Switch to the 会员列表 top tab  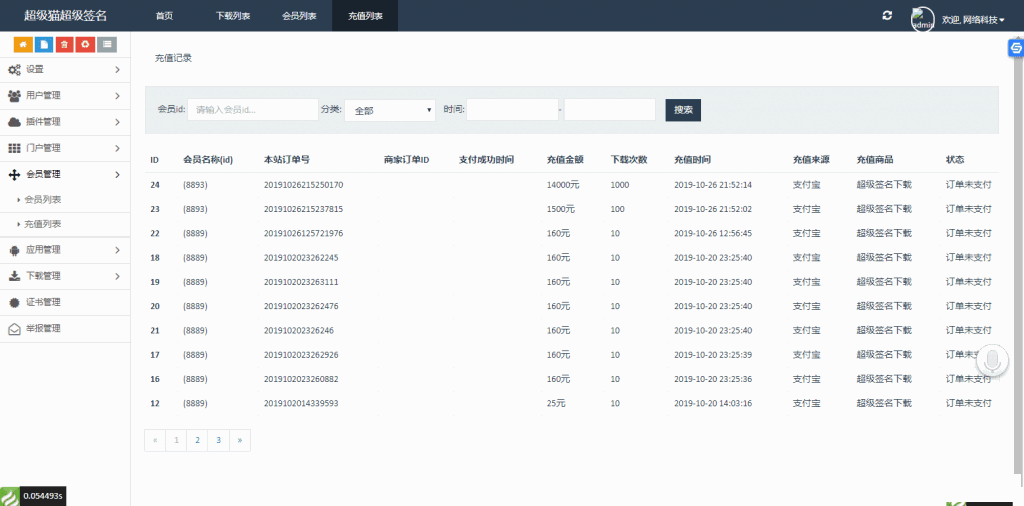(x=299, y=17)
